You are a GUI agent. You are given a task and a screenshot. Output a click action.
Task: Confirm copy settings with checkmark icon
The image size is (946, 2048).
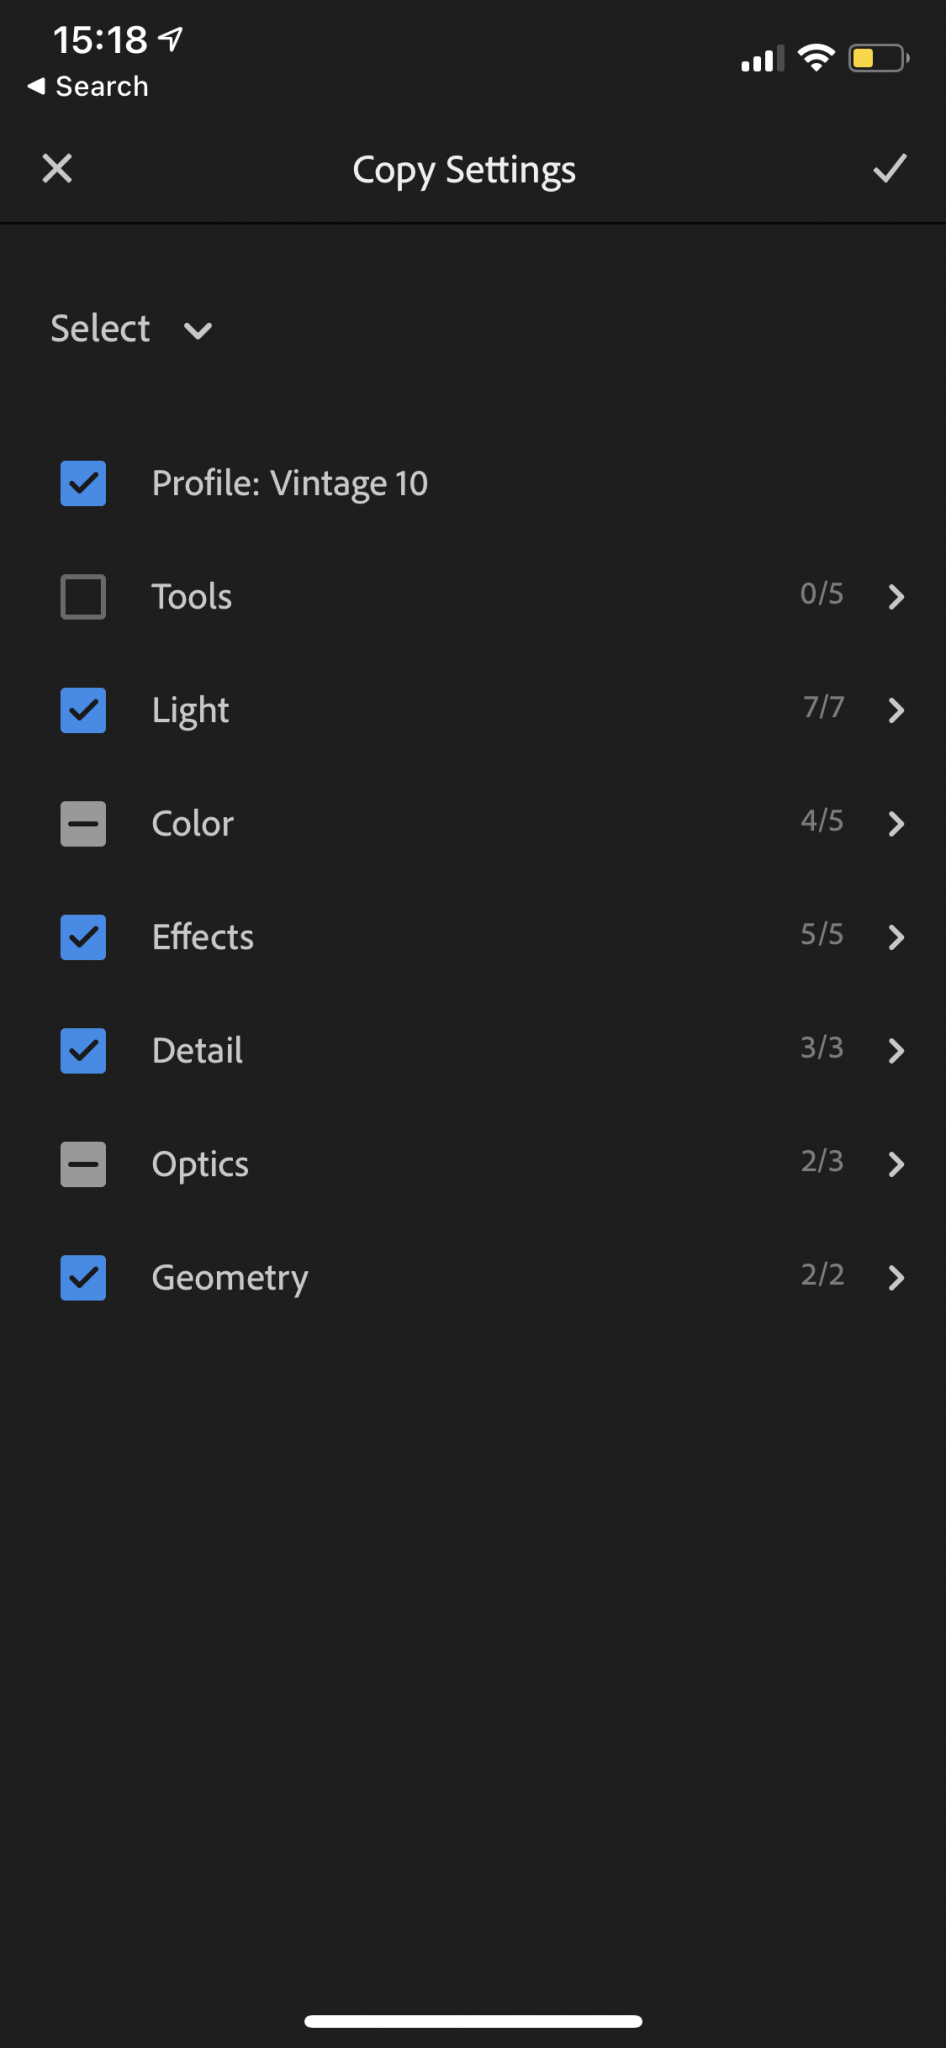(x=889, y=169)
